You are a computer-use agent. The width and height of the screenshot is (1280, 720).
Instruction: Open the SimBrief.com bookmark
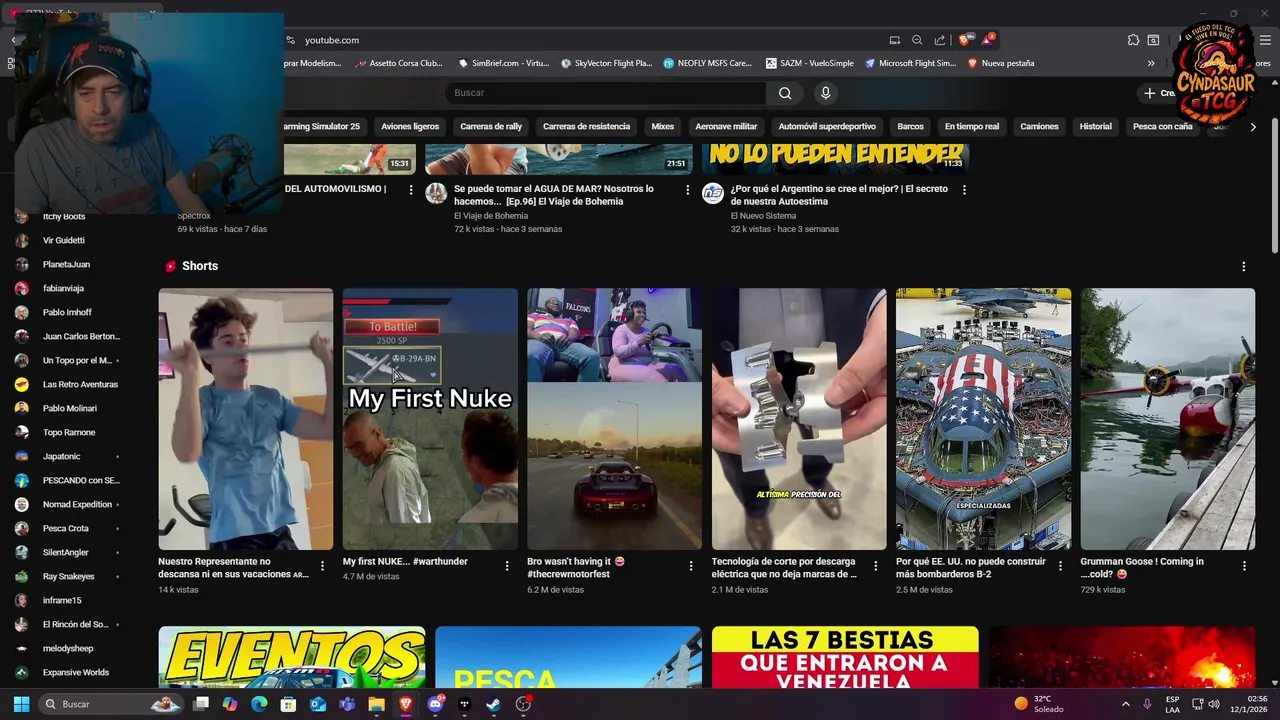click(504, 63)
